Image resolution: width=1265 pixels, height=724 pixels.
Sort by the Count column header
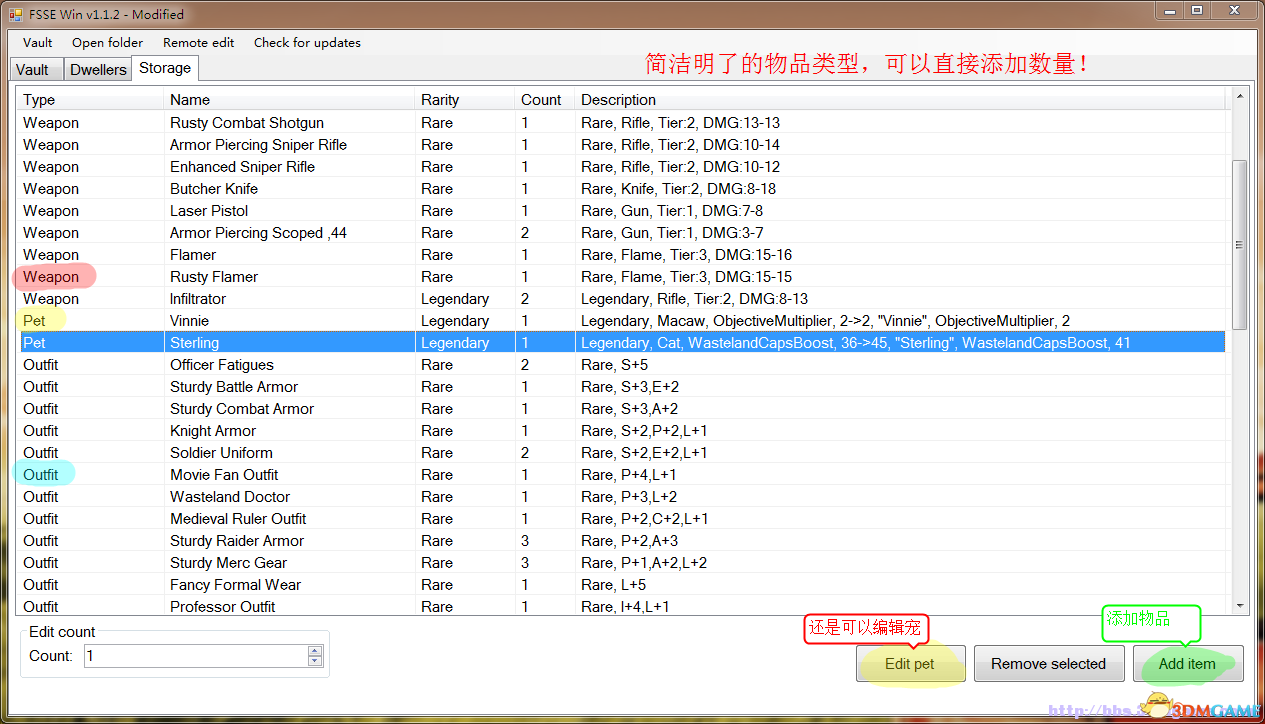544,99
